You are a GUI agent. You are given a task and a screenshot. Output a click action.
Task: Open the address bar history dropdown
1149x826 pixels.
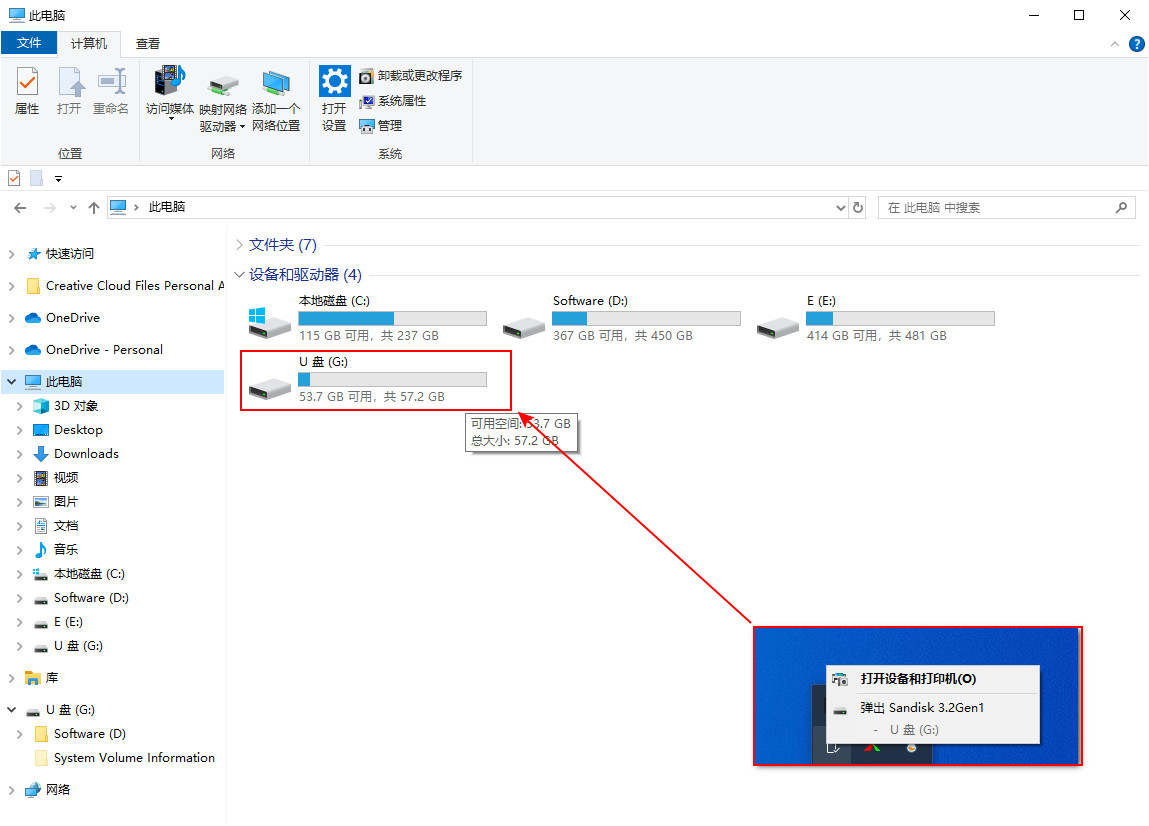(840, 208)
